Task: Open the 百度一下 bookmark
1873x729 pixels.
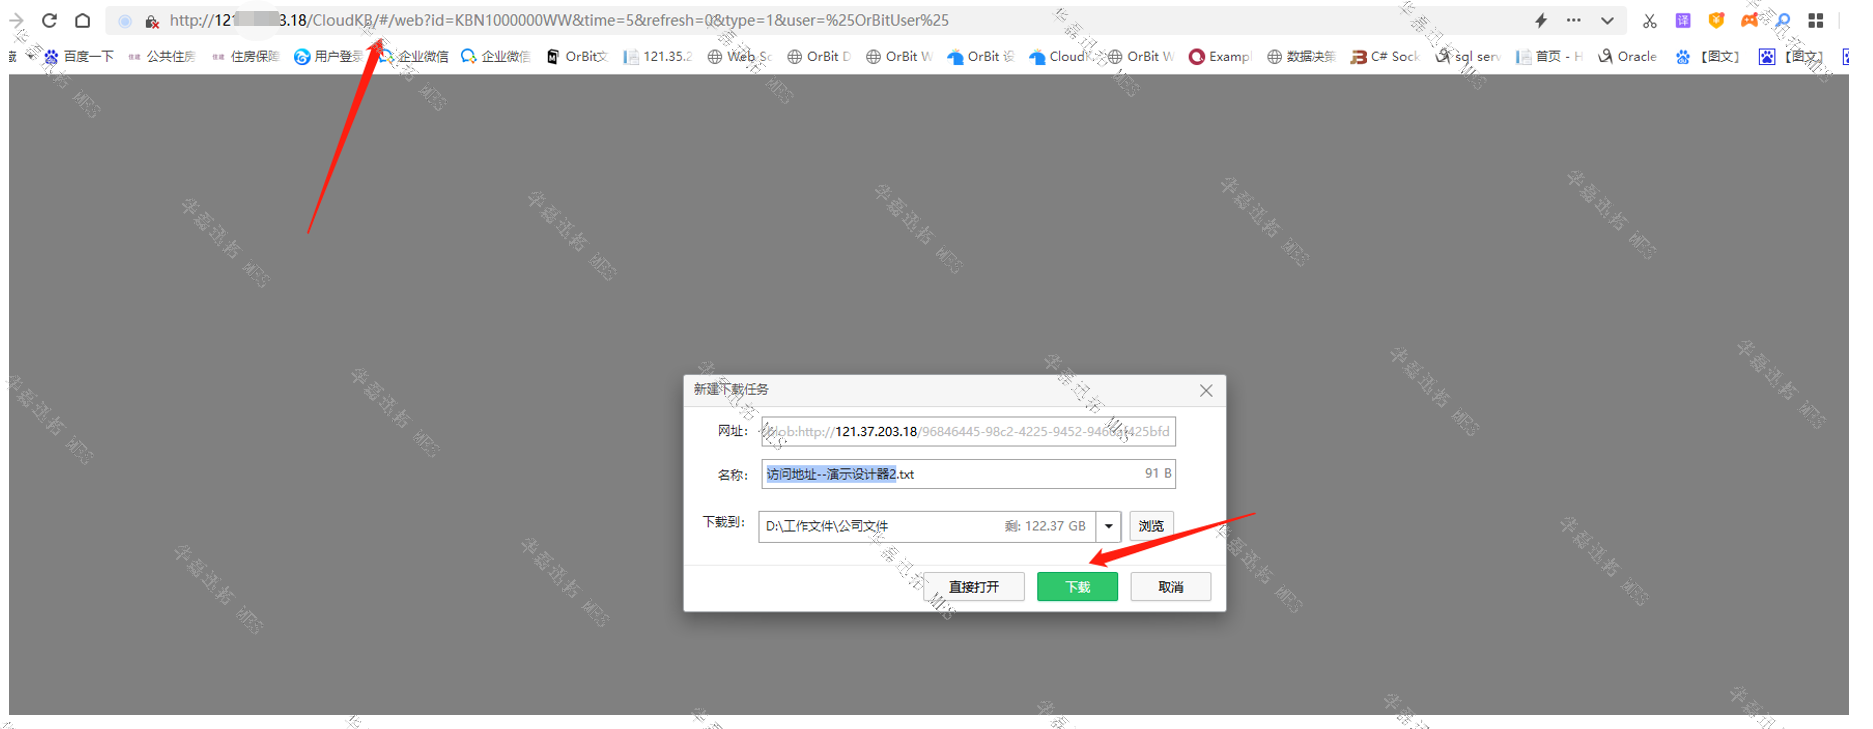Action: pyautogui.click(x=79, y=57)
